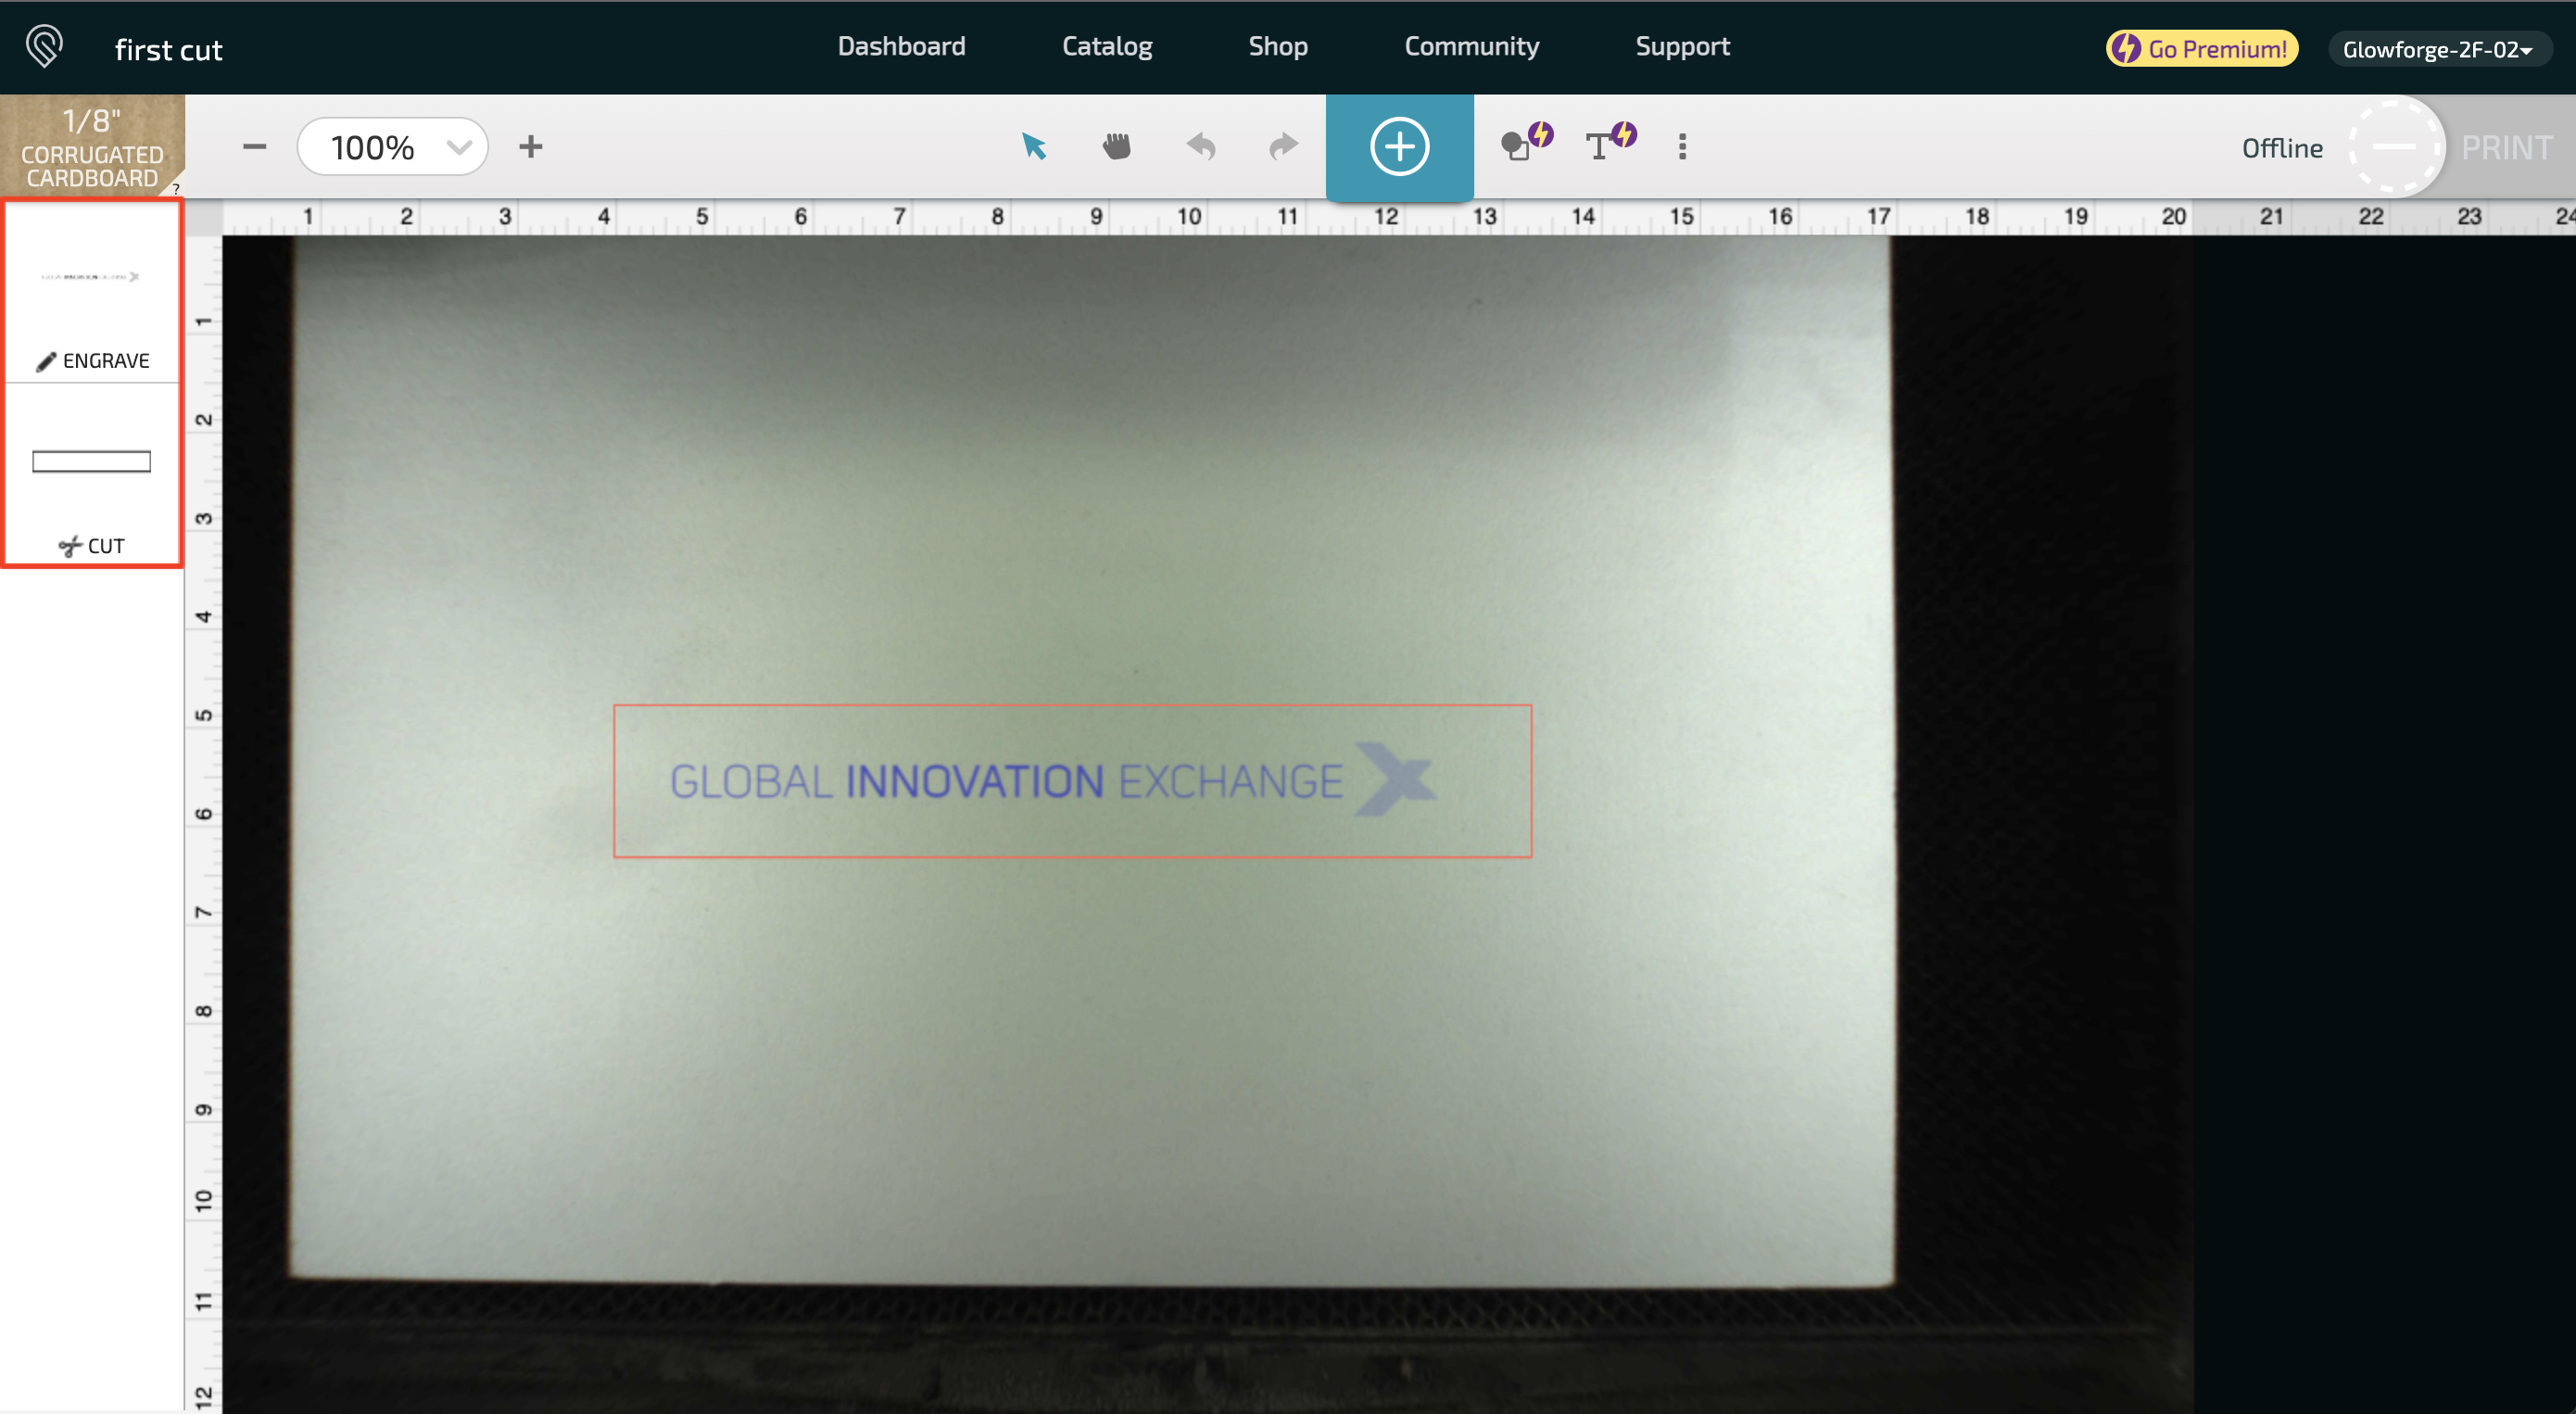This screenshot has height=1414, width=2576.
Task: Click the Add Artwork plus button
Action: pos(1399,147)
